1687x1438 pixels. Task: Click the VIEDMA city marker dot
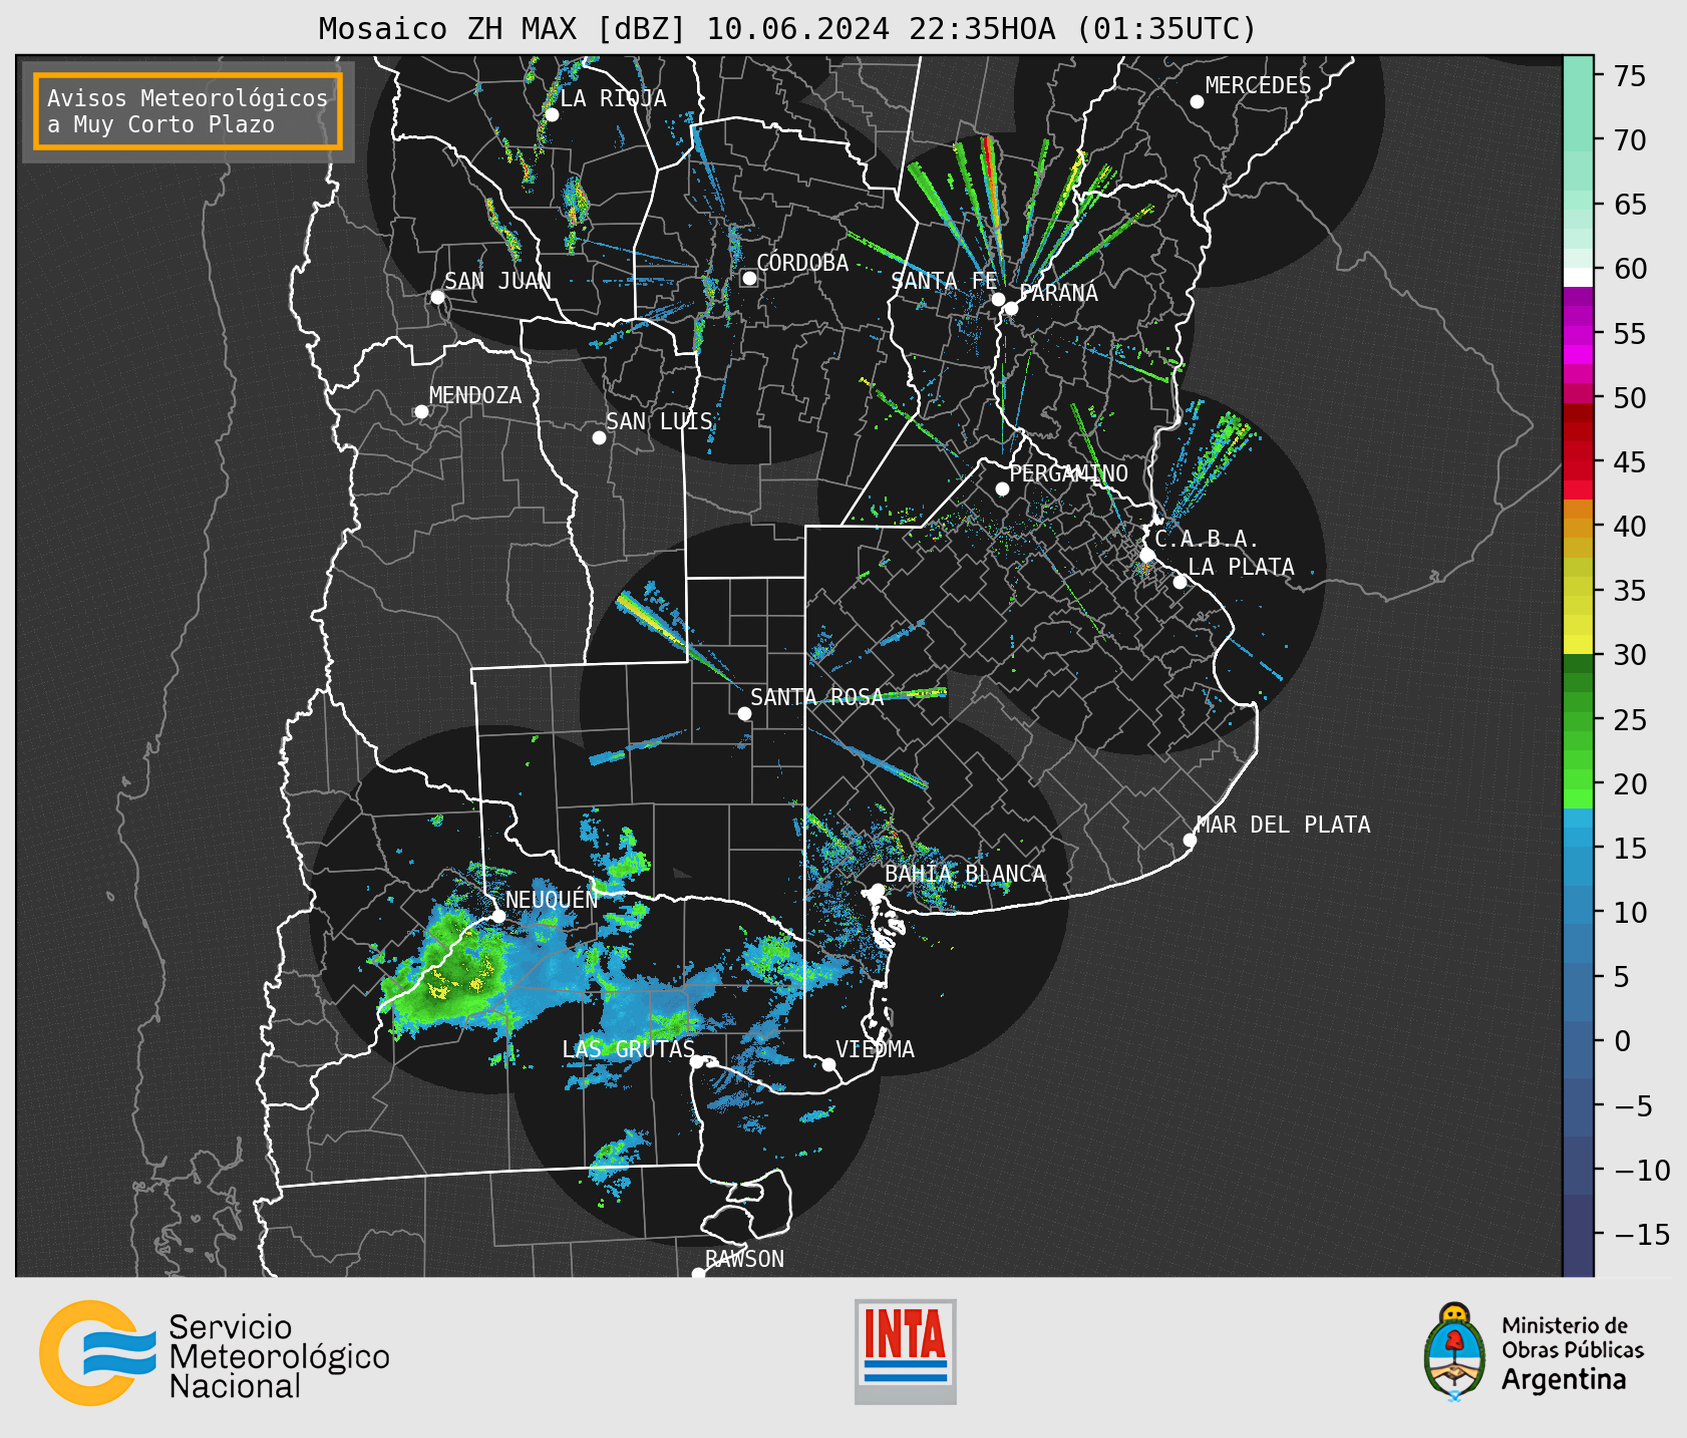[x=829, y=1064]
